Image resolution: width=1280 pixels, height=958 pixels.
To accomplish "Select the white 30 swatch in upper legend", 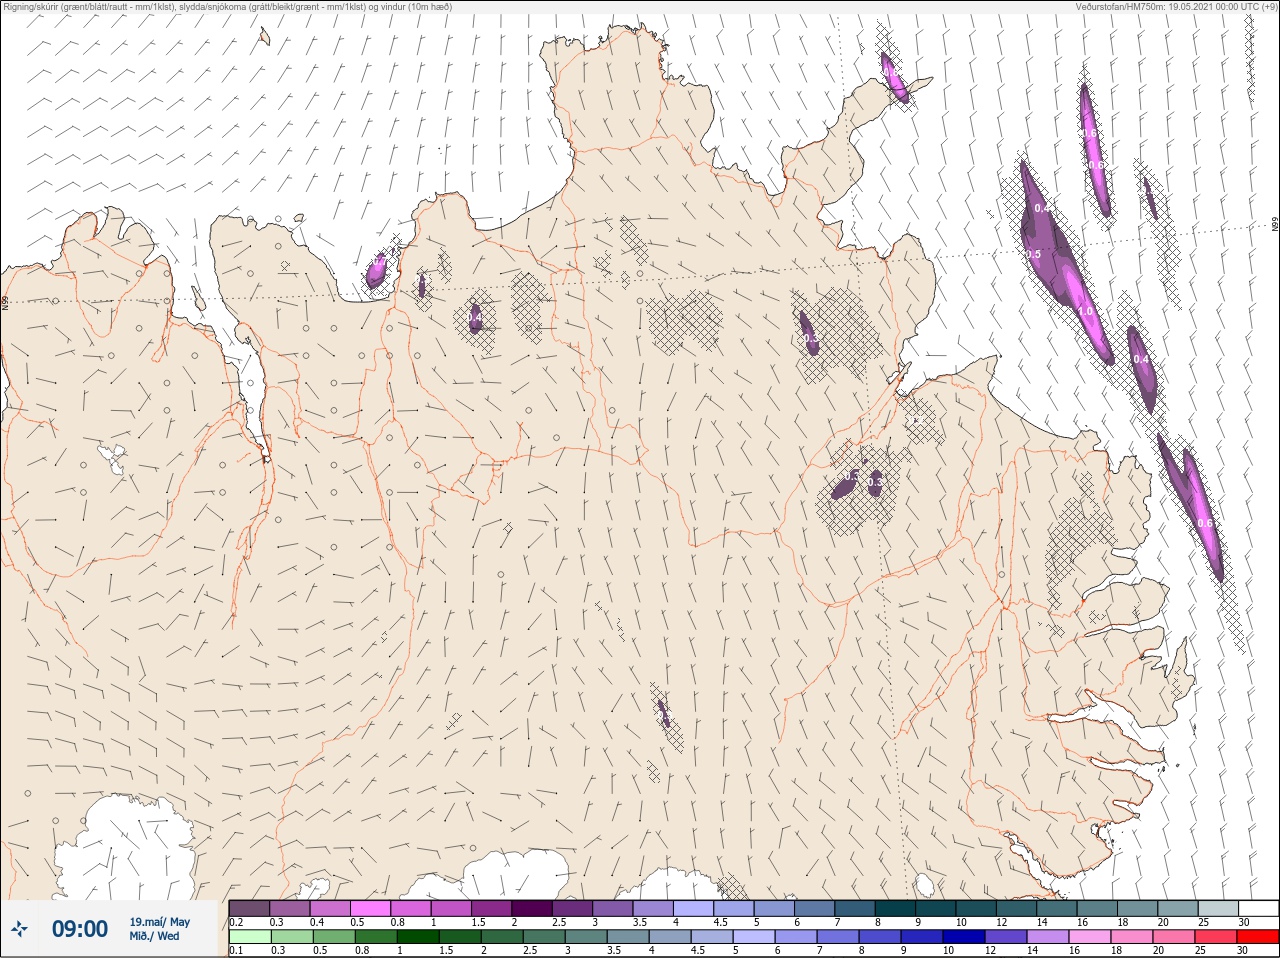I will click(x=1258, y=907).
